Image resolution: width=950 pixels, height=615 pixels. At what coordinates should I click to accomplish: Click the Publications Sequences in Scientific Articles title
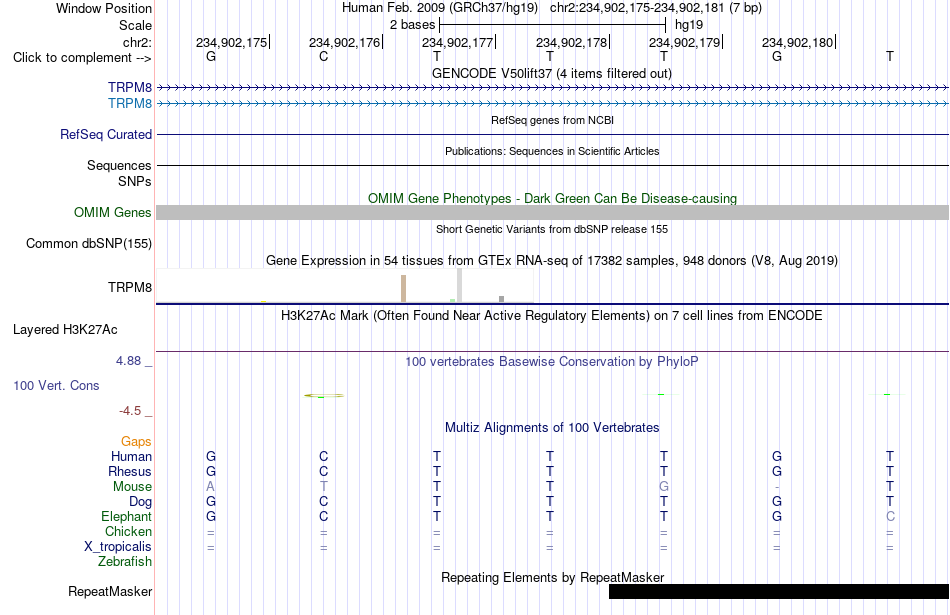tap(552, 151)
